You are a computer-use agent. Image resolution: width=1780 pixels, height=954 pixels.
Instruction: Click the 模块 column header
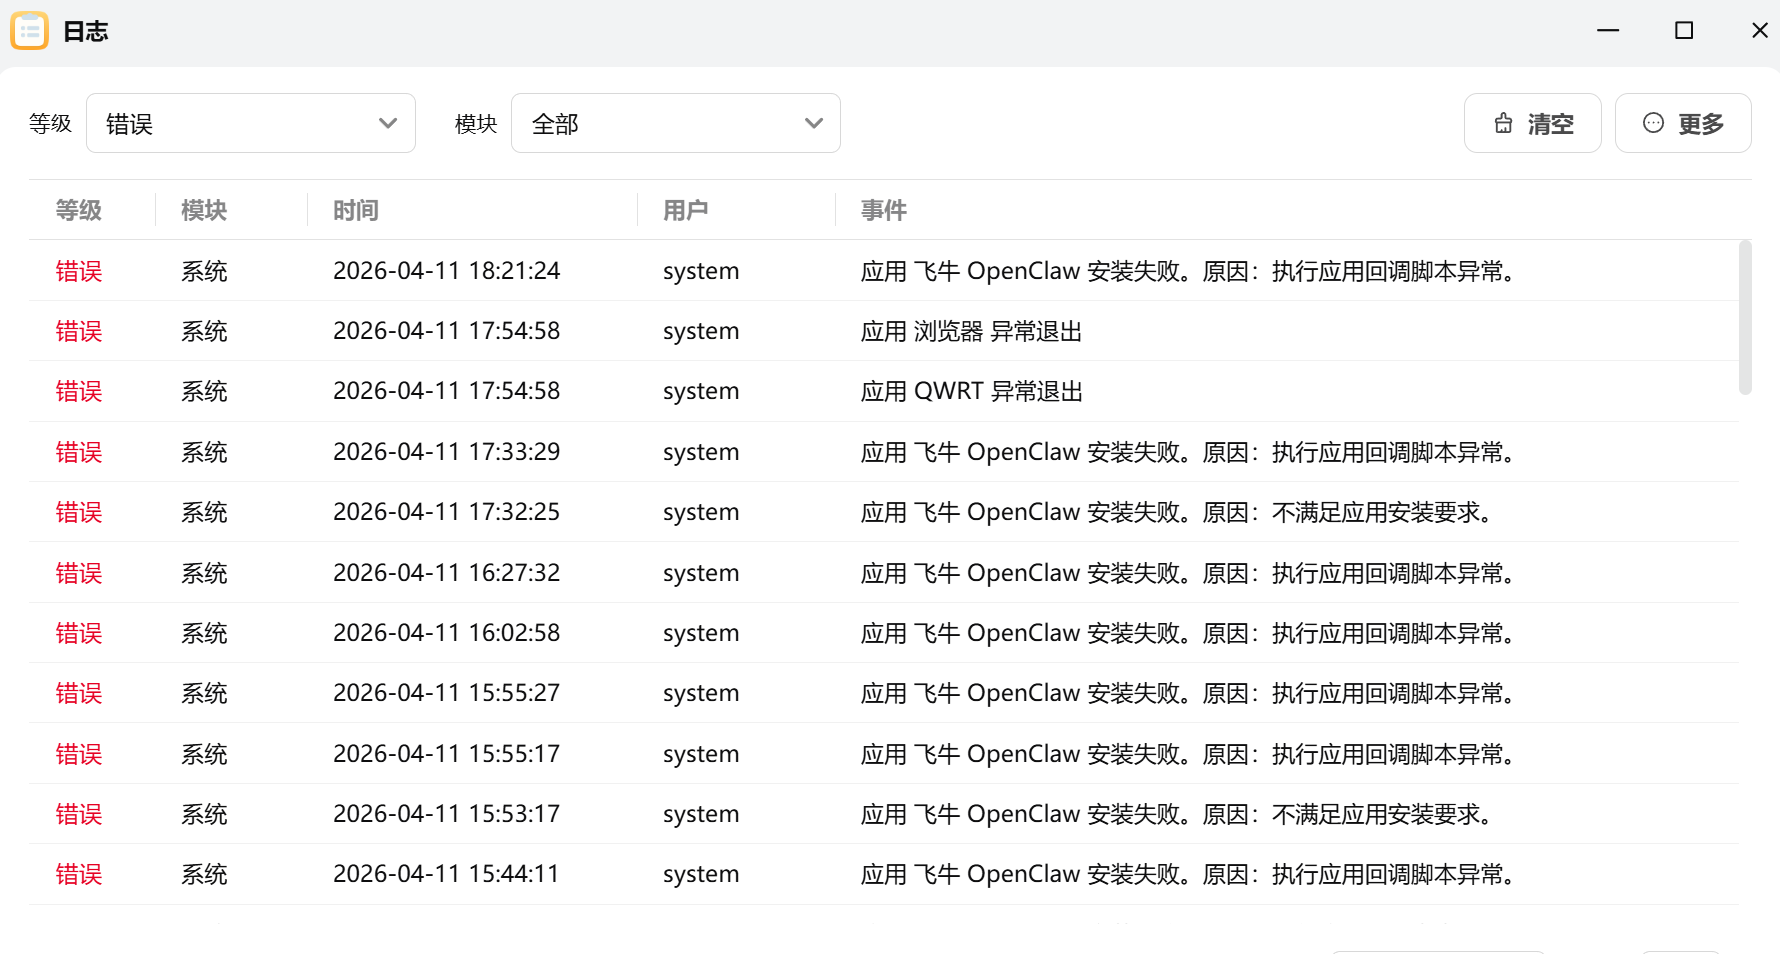[x=204, y=210]
